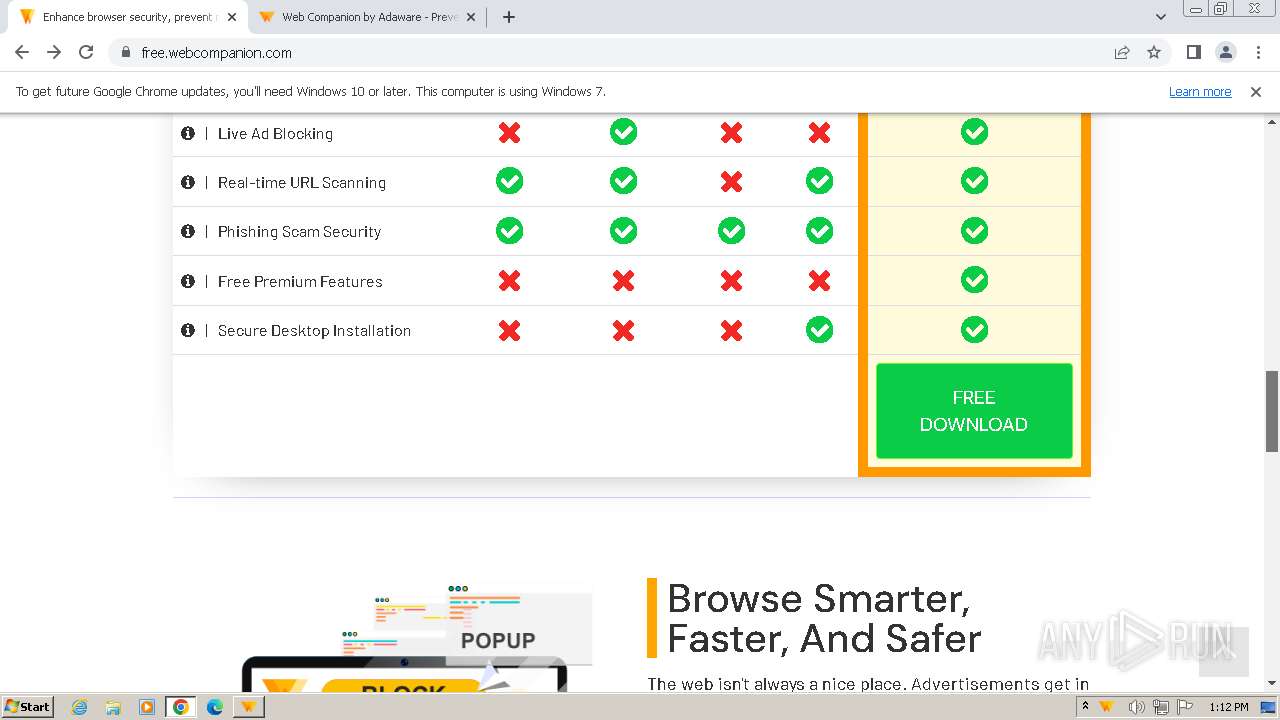Open Microsoft Edge from the taskbar

(215, 707)
